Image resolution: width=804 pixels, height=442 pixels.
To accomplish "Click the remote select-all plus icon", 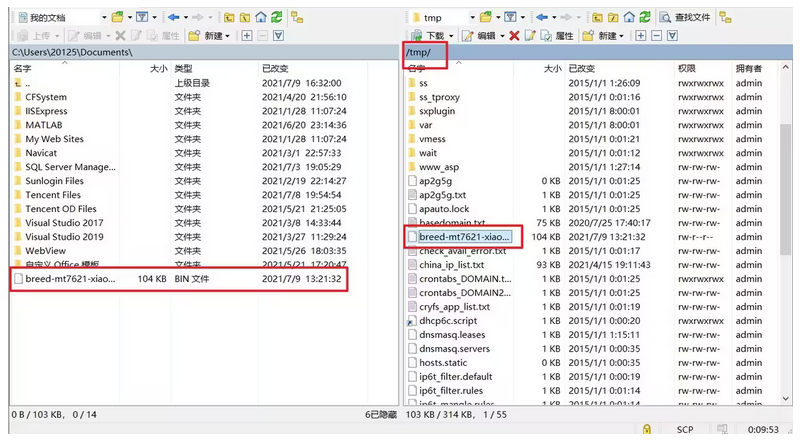I will [x=641, y=35].
